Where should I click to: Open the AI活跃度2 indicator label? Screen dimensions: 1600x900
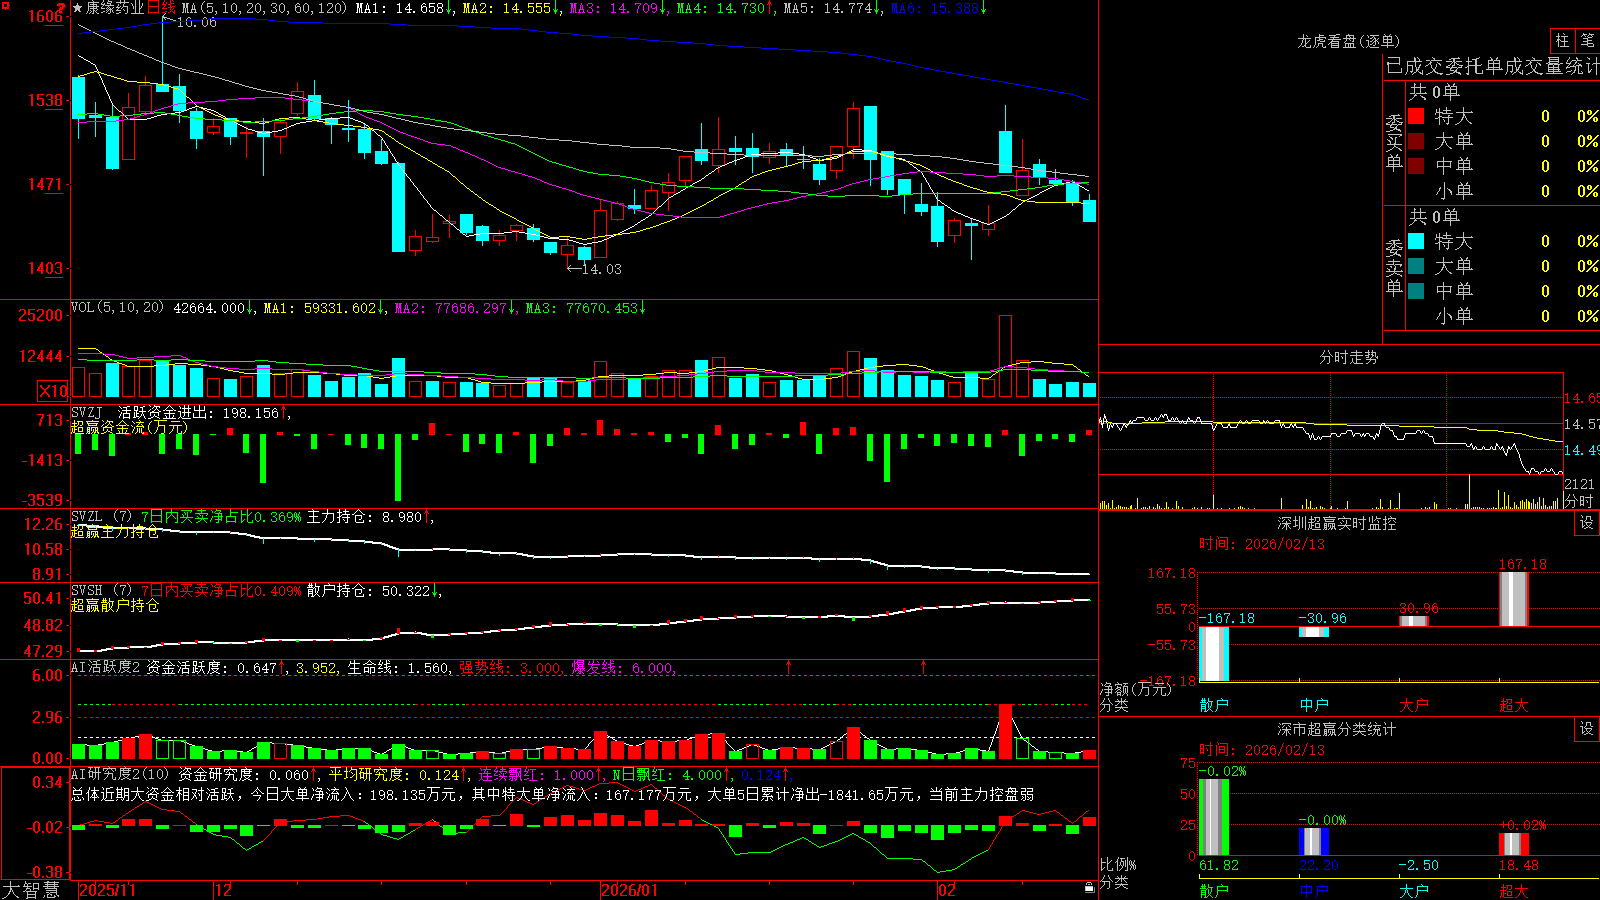tap(106, 667)
